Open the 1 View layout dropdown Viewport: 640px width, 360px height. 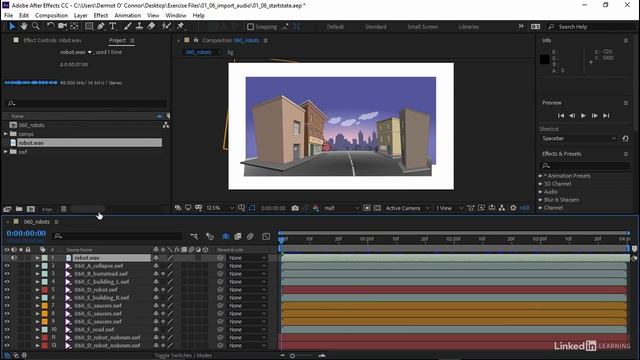click(x=449, y=208)
